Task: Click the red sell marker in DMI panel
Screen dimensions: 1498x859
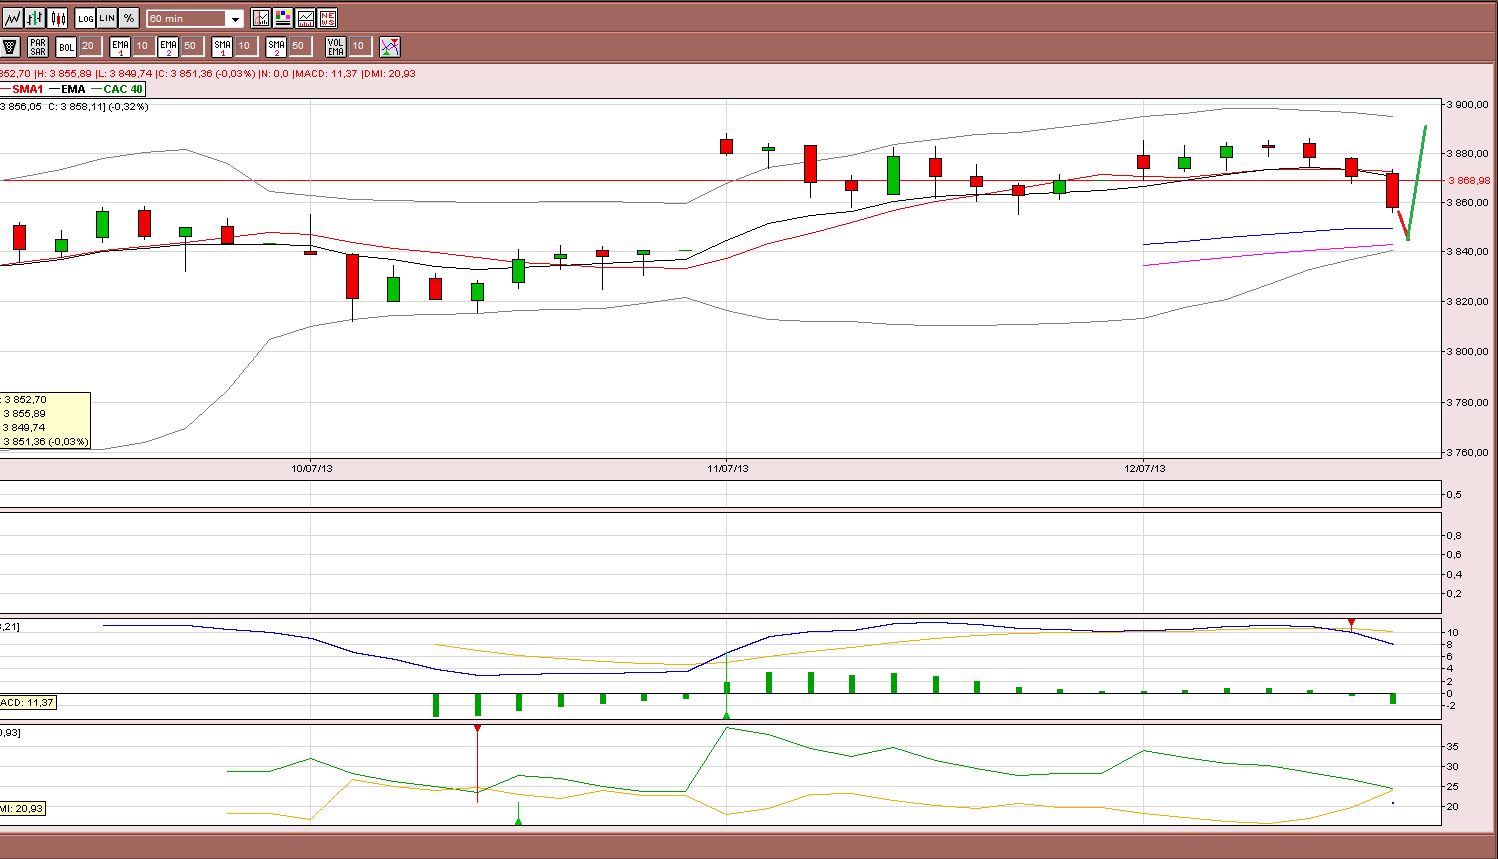Action: point(477,729)
